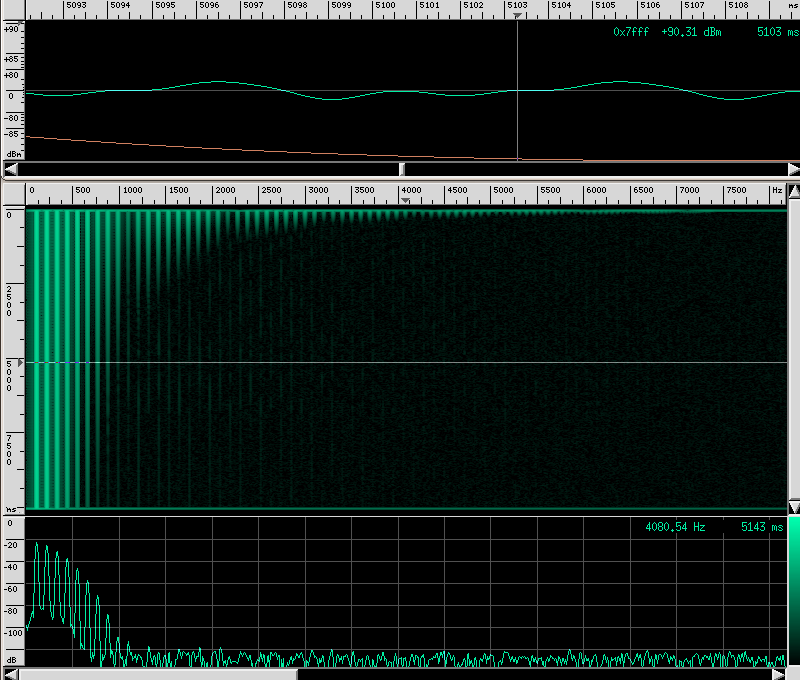Click the green color scale bar
The image size is (800, 680).
point(794,590)
